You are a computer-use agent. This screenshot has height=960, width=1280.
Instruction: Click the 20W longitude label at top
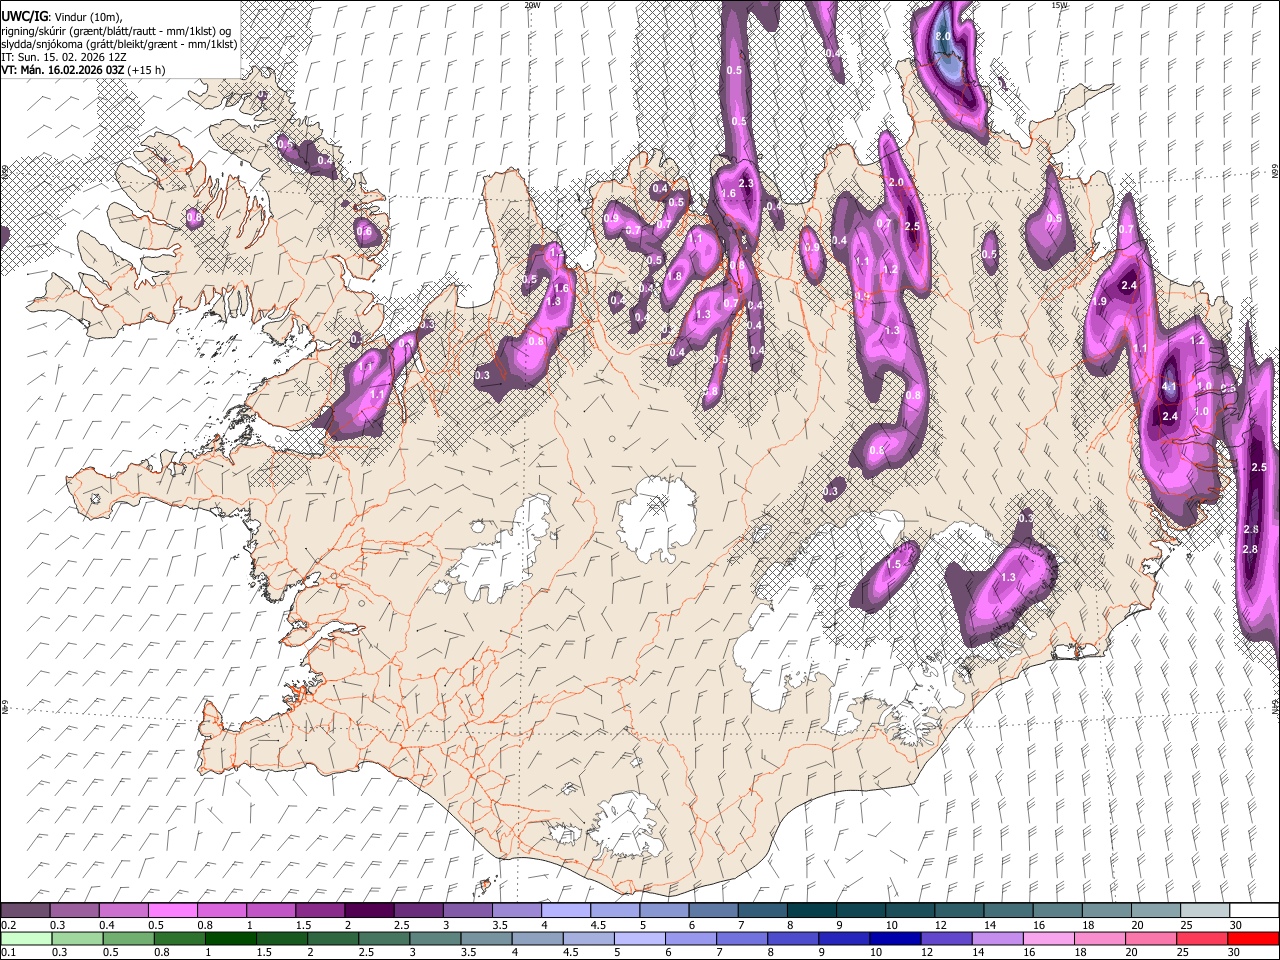[x=532, y=5]
